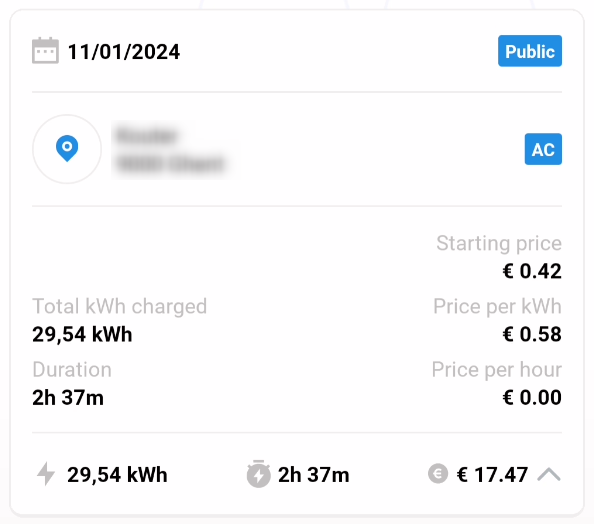This screenshot has height=524, width=594.
Task: Click the Public badge
Action: pyautogui.click(x=530, y=51)
